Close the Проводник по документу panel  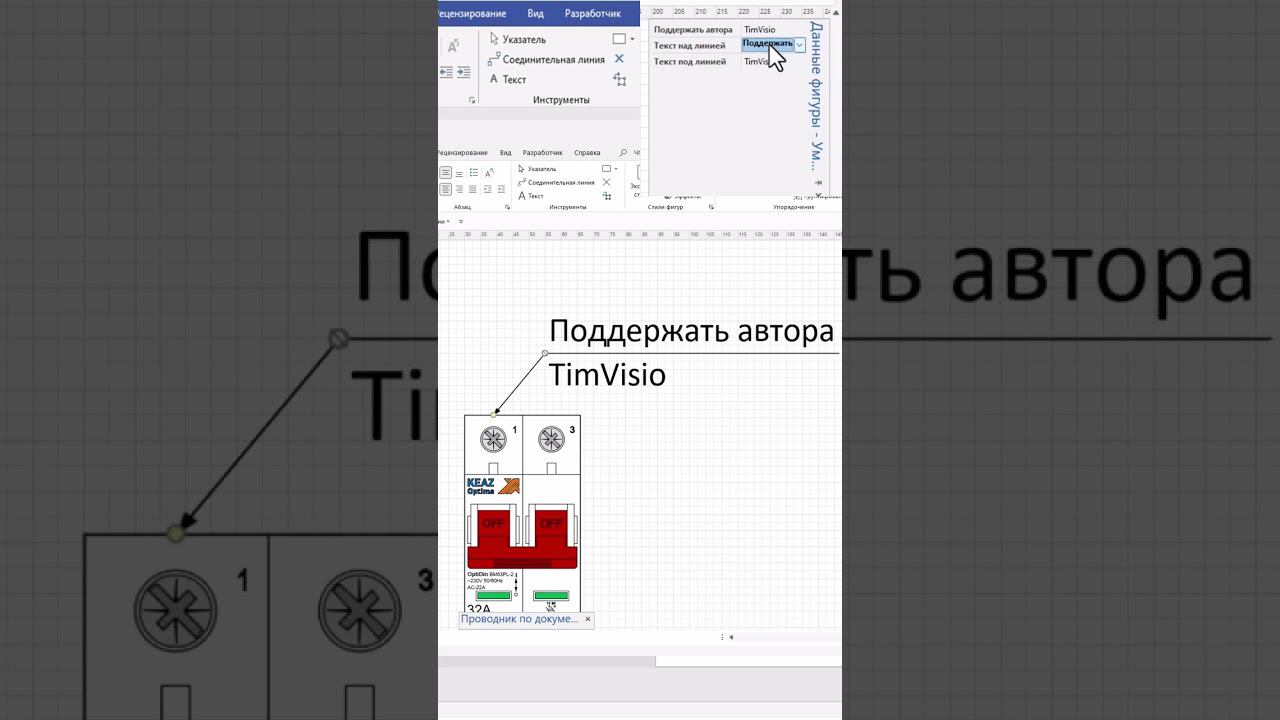587,619
